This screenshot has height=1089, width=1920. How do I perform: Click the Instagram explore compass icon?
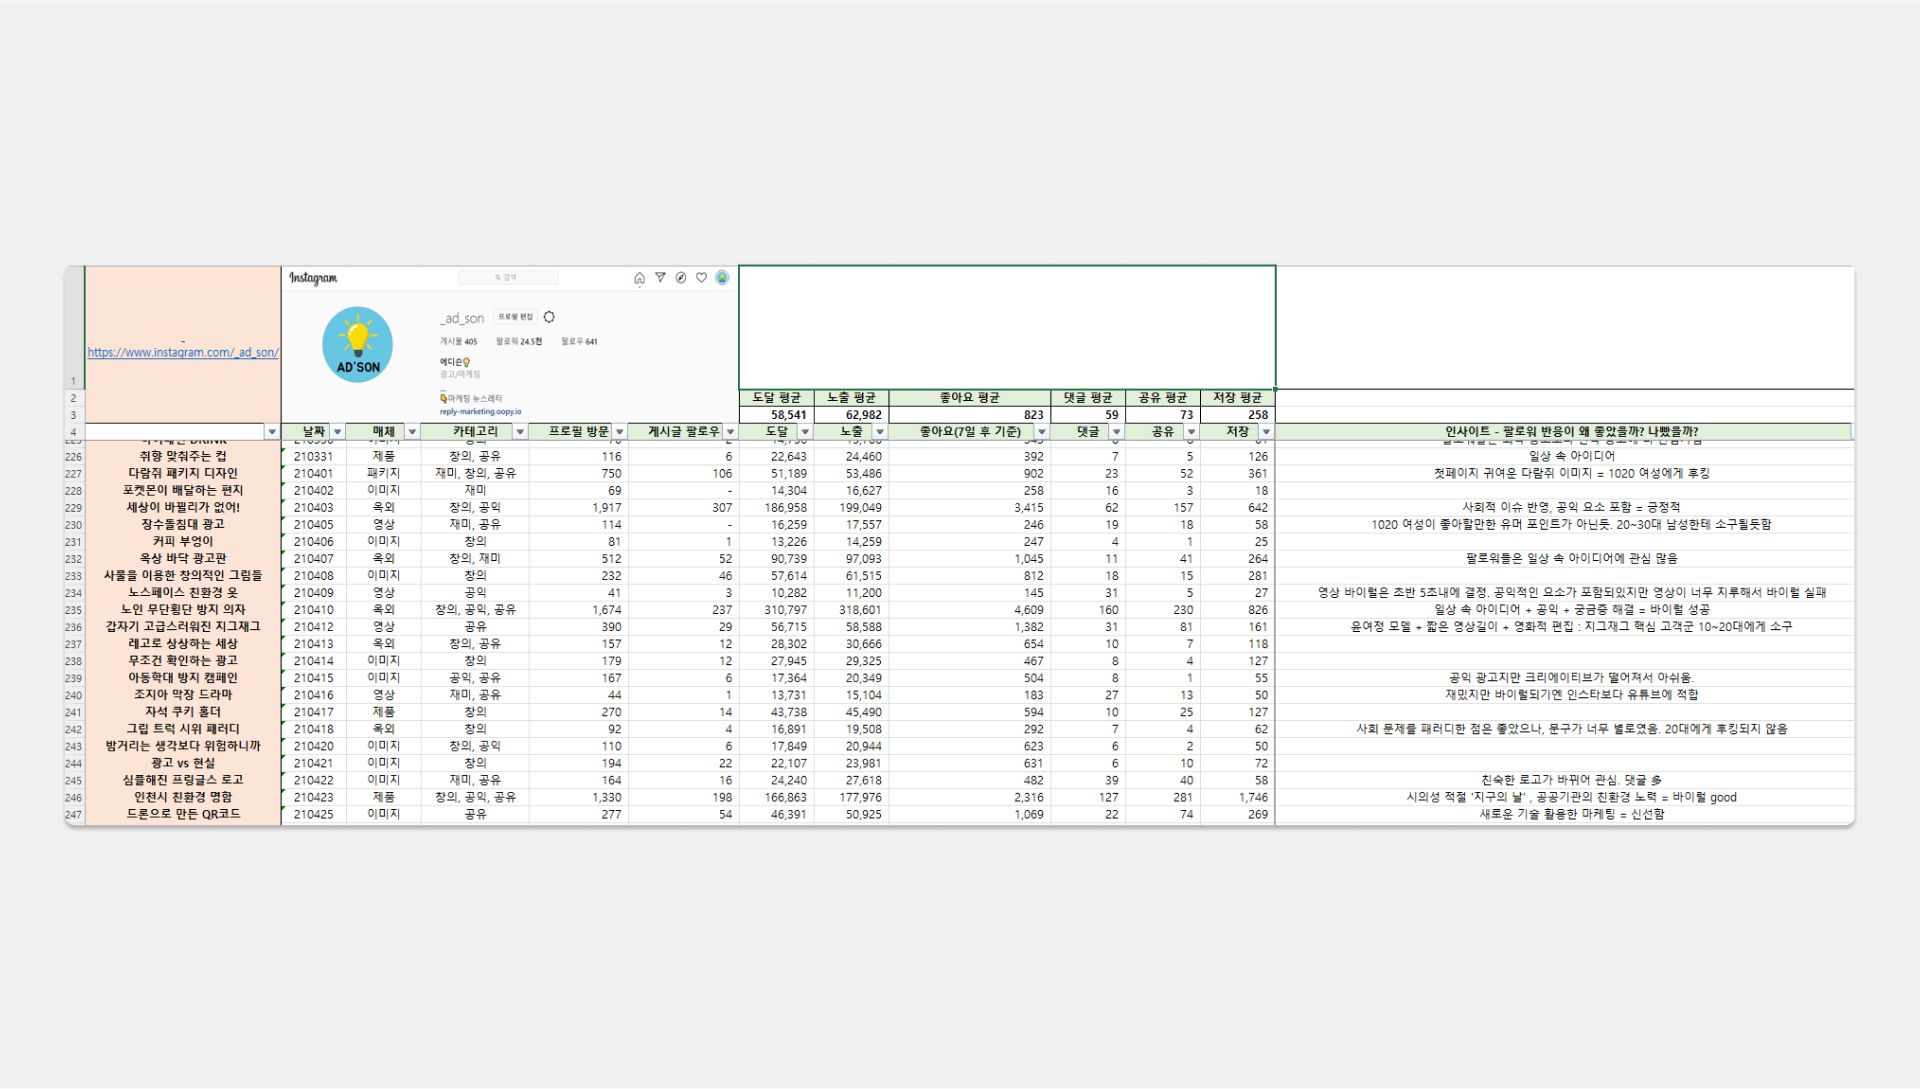tap(681, 278)
